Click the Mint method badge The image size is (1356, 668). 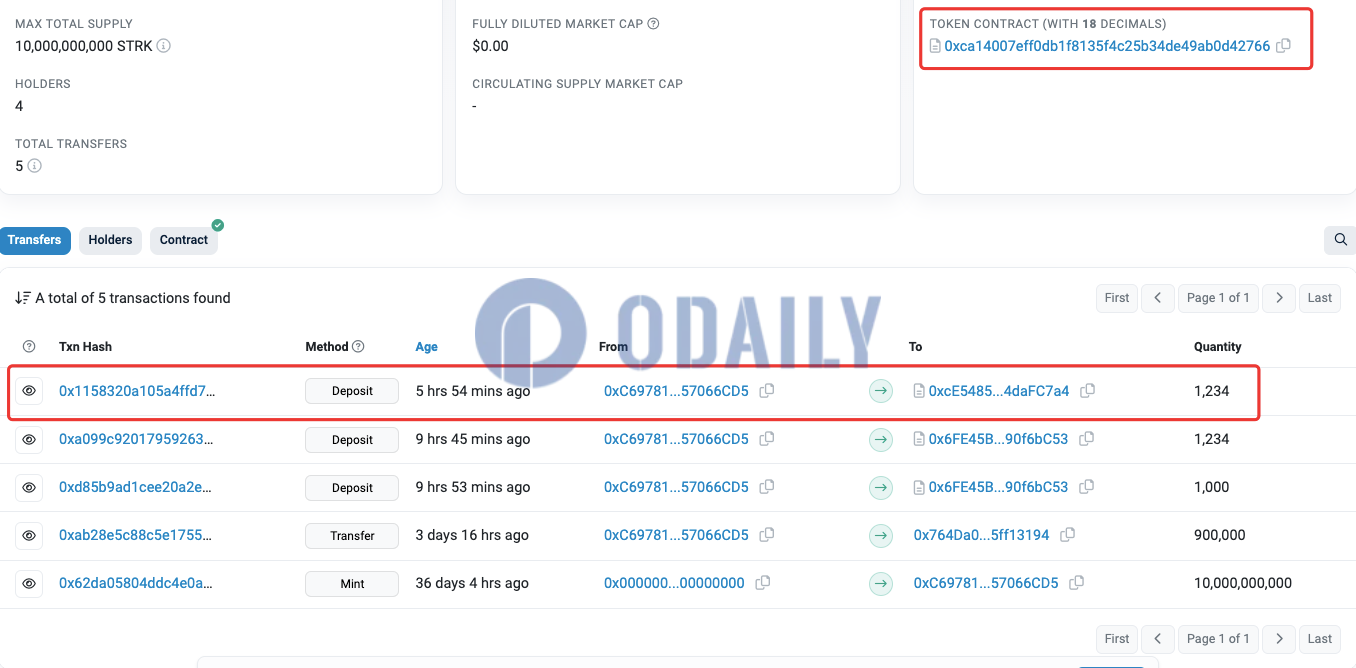[352, 583]
